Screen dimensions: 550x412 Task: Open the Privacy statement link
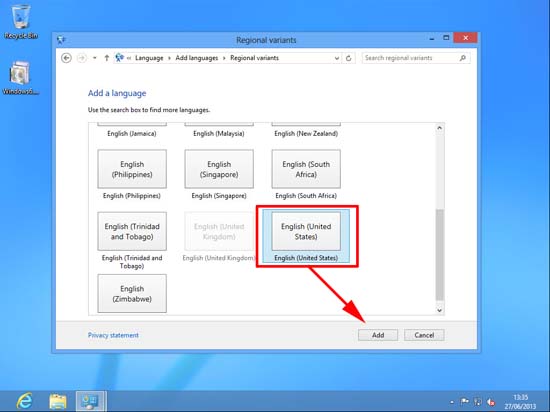[113, 335]
